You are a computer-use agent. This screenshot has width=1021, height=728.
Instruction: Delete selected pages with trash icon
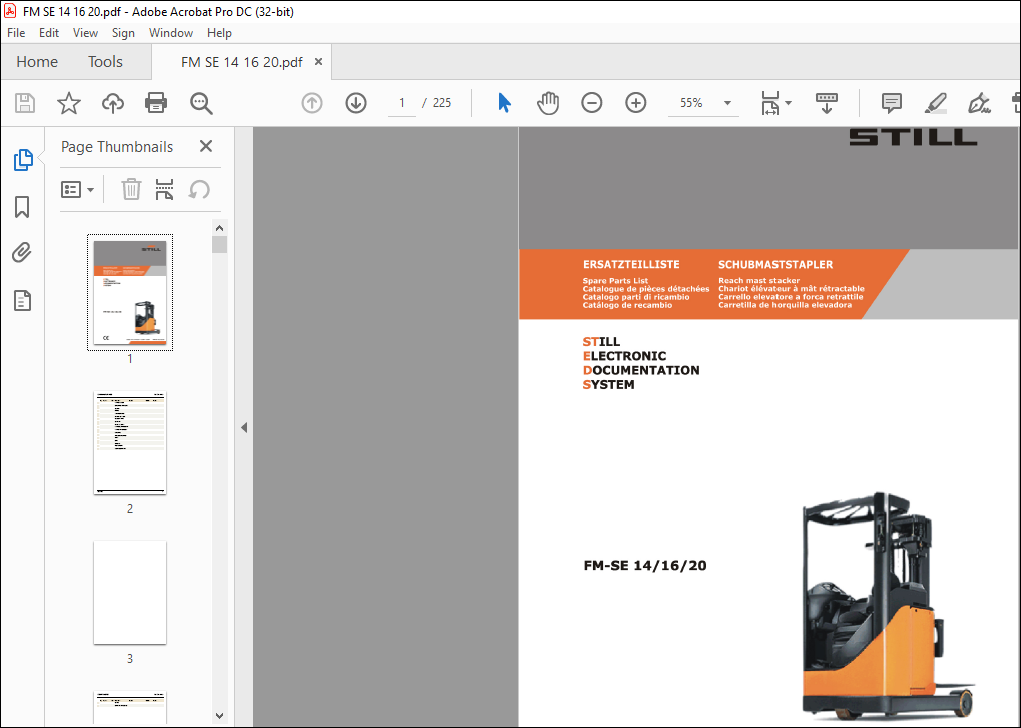click(131, 189)
